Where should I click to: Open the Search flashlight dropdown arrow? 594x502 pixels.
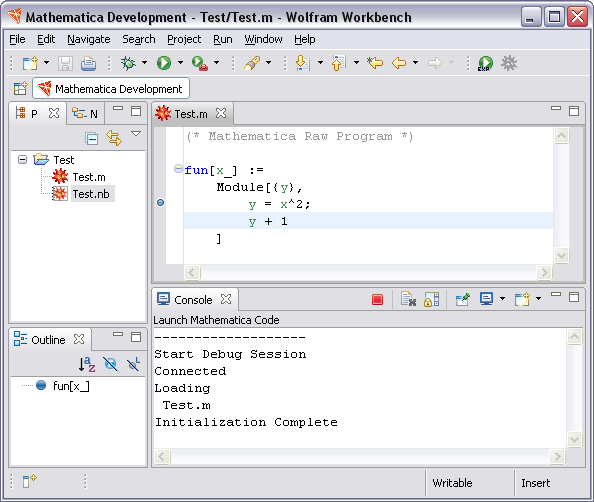click(268, 63)
